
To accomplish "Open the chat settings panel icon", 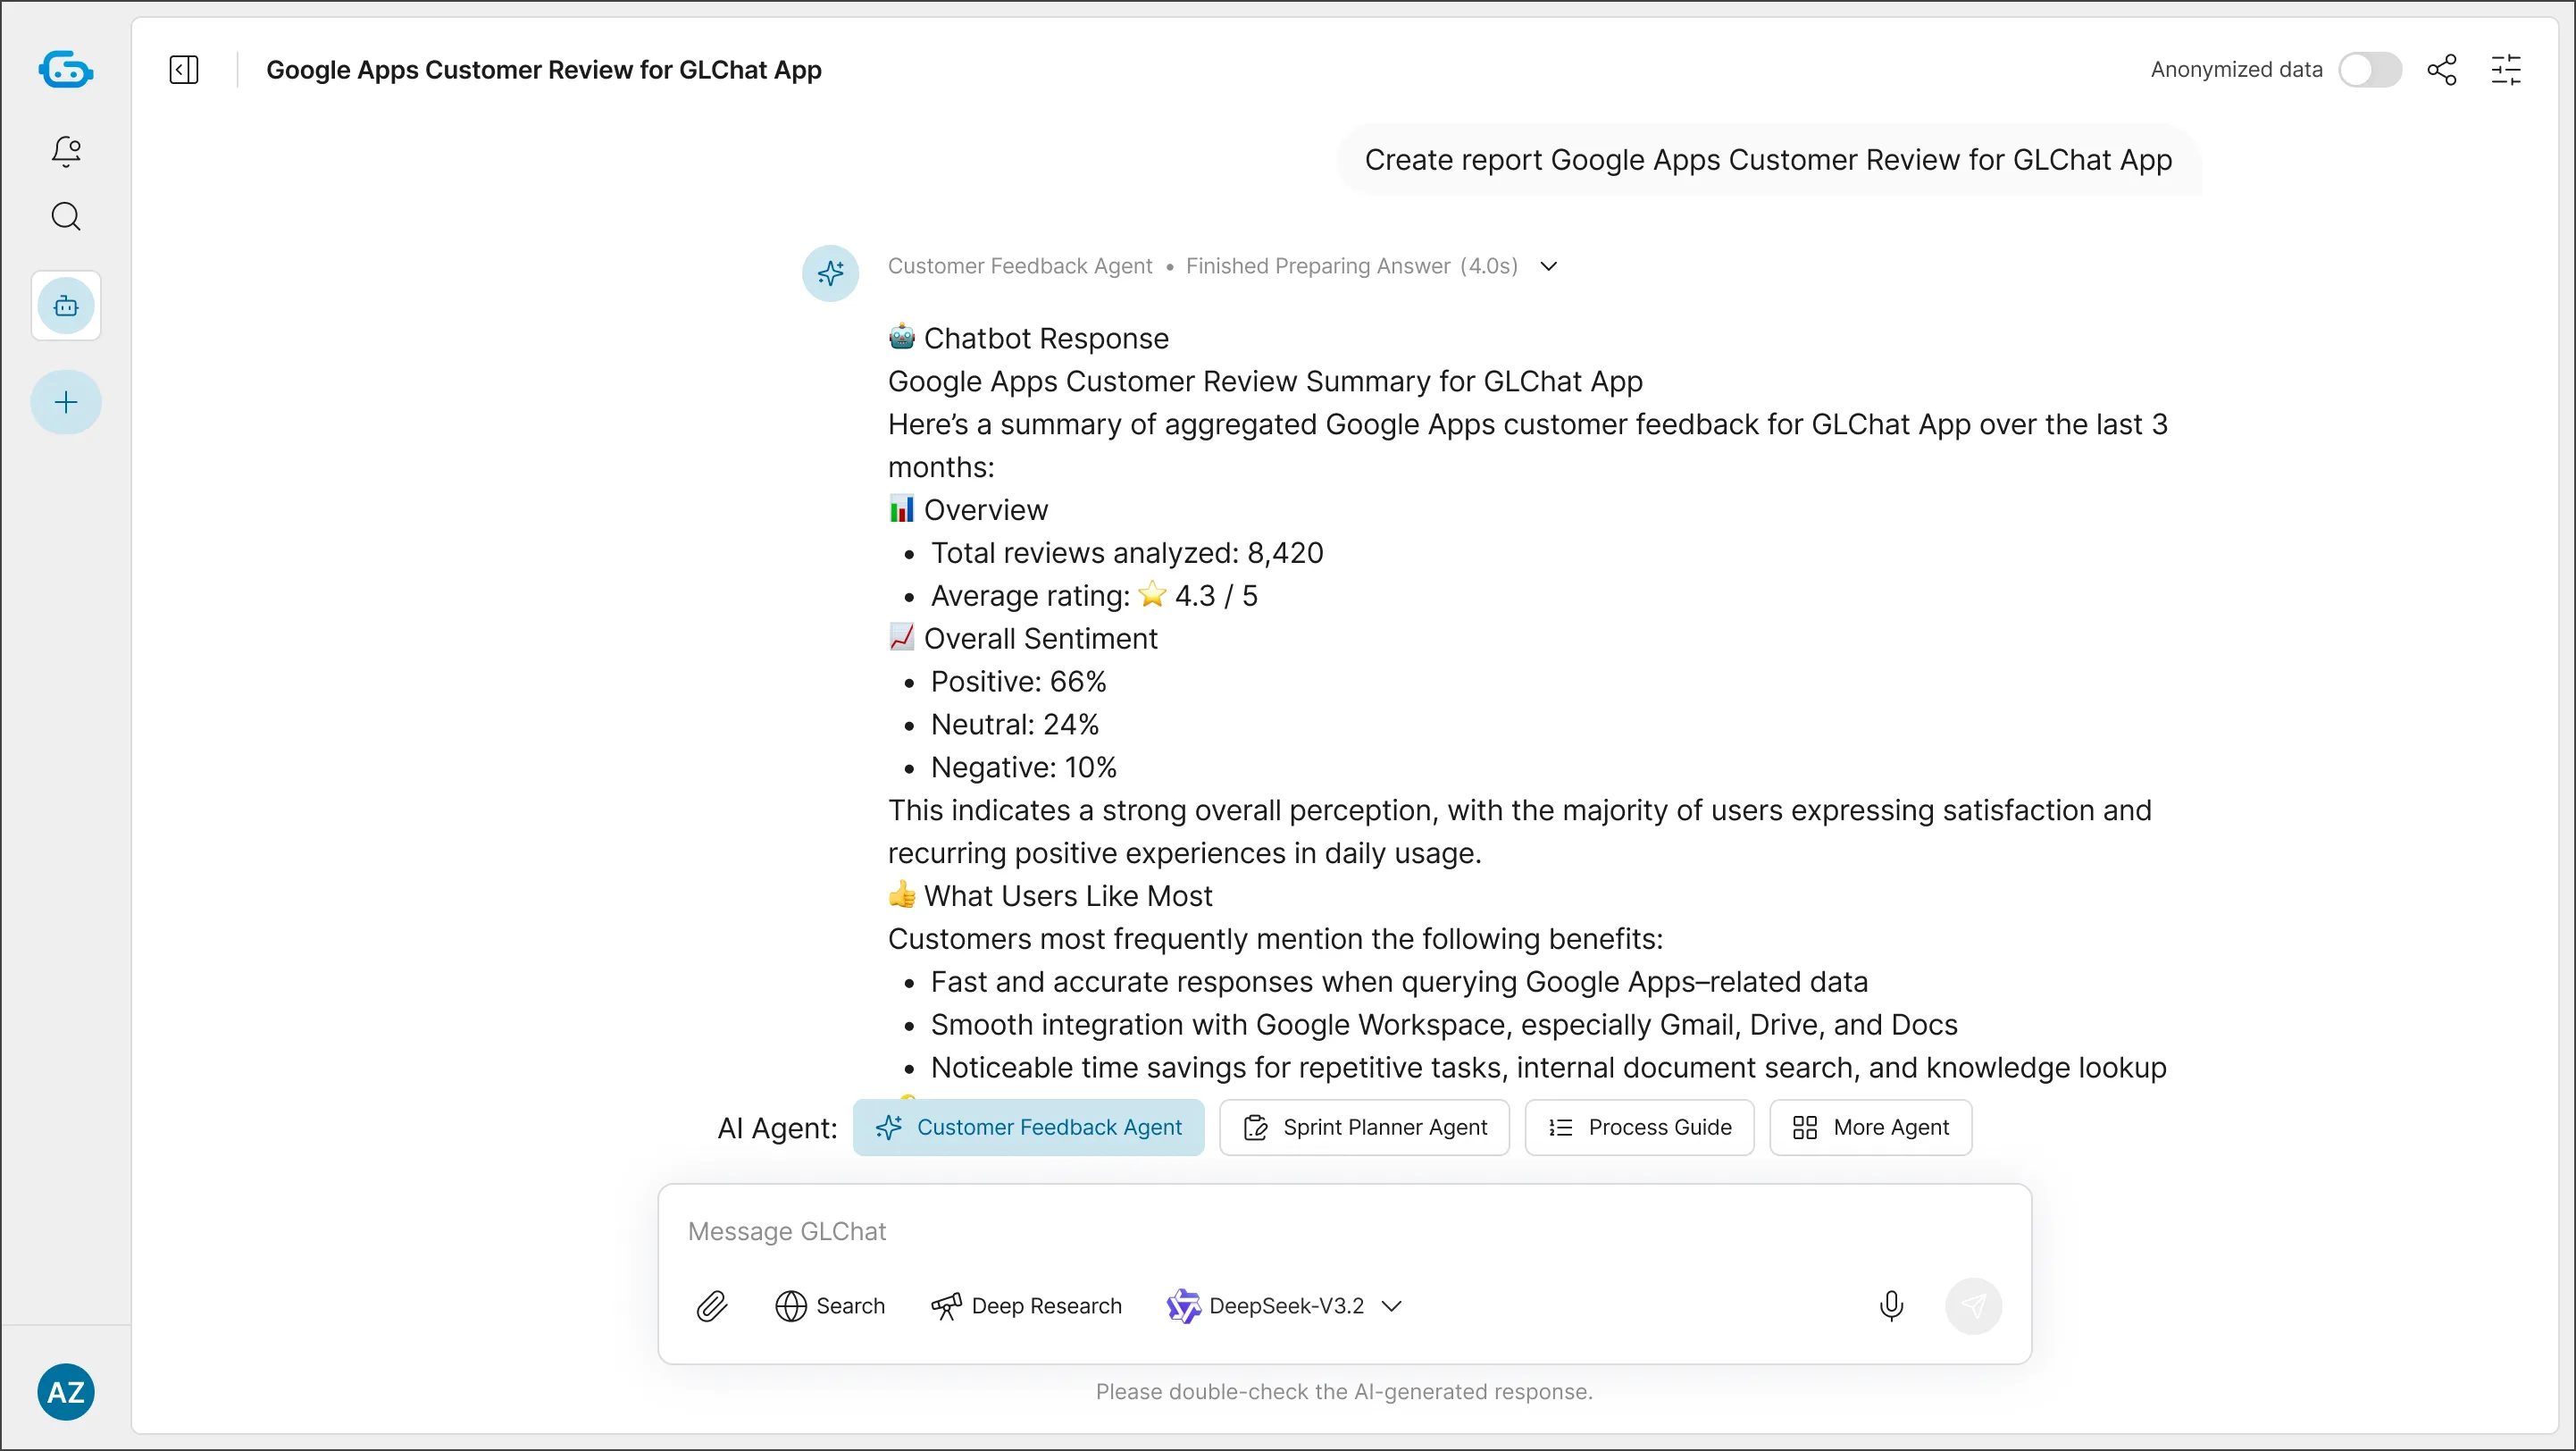I will [2507, 69].
